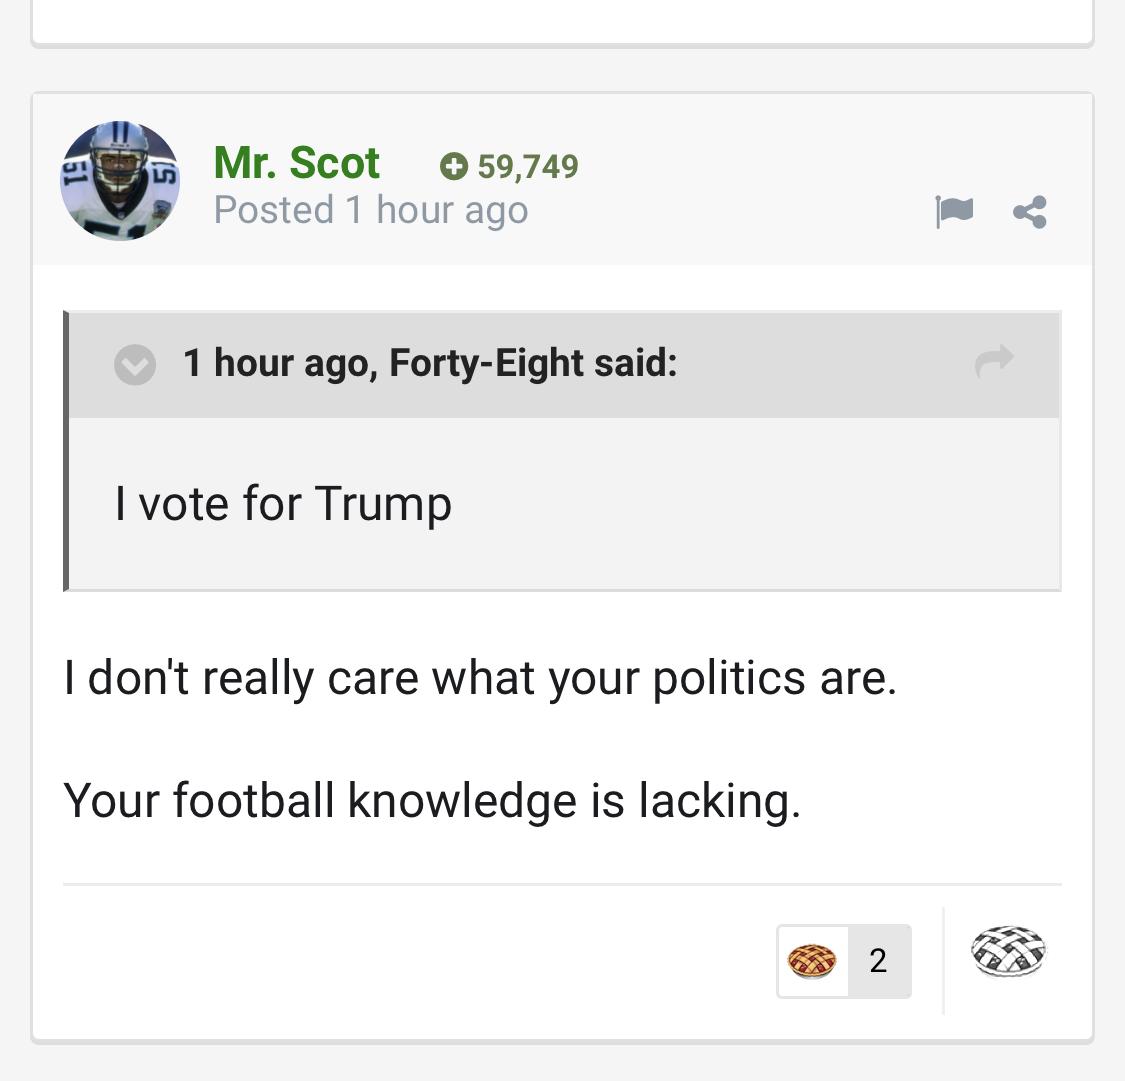Click the previous post card above
The width and height of the screenshot is (1125, 1081).
[562, 22]
